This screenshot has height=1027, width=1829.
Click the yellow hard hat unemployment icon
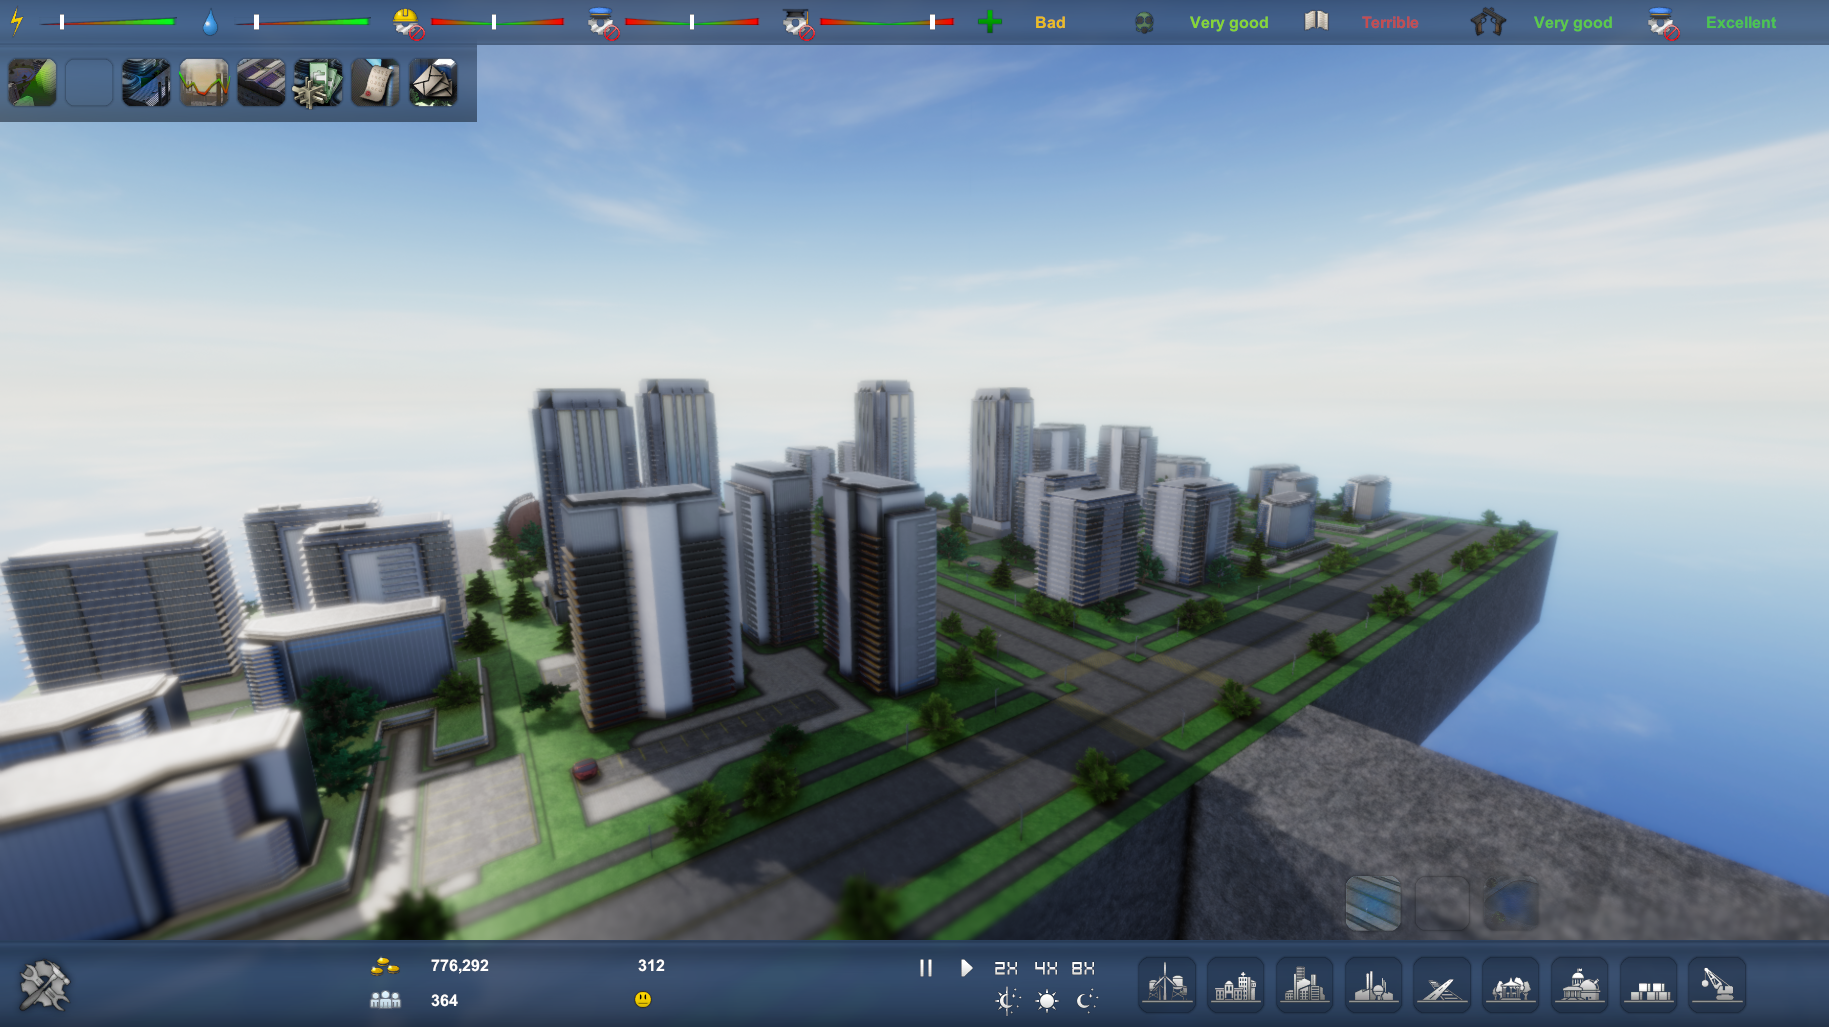[x=408, y=22]
